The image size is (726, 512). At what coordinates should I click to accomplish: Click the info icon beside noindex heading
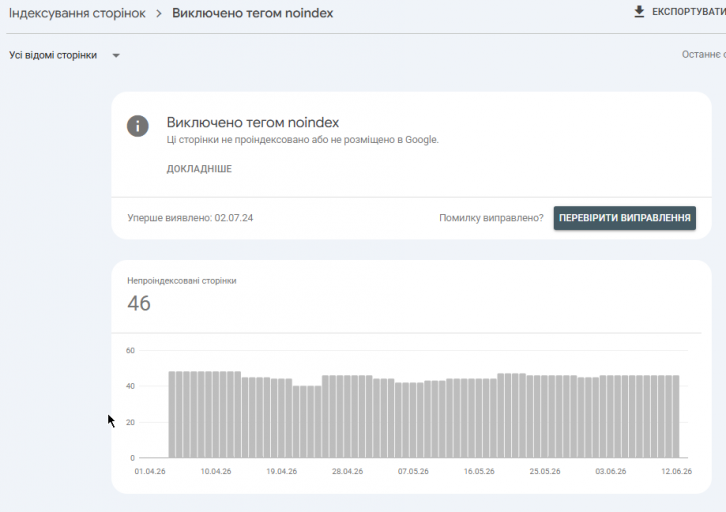pyautogui.click(x=138, y=126)
